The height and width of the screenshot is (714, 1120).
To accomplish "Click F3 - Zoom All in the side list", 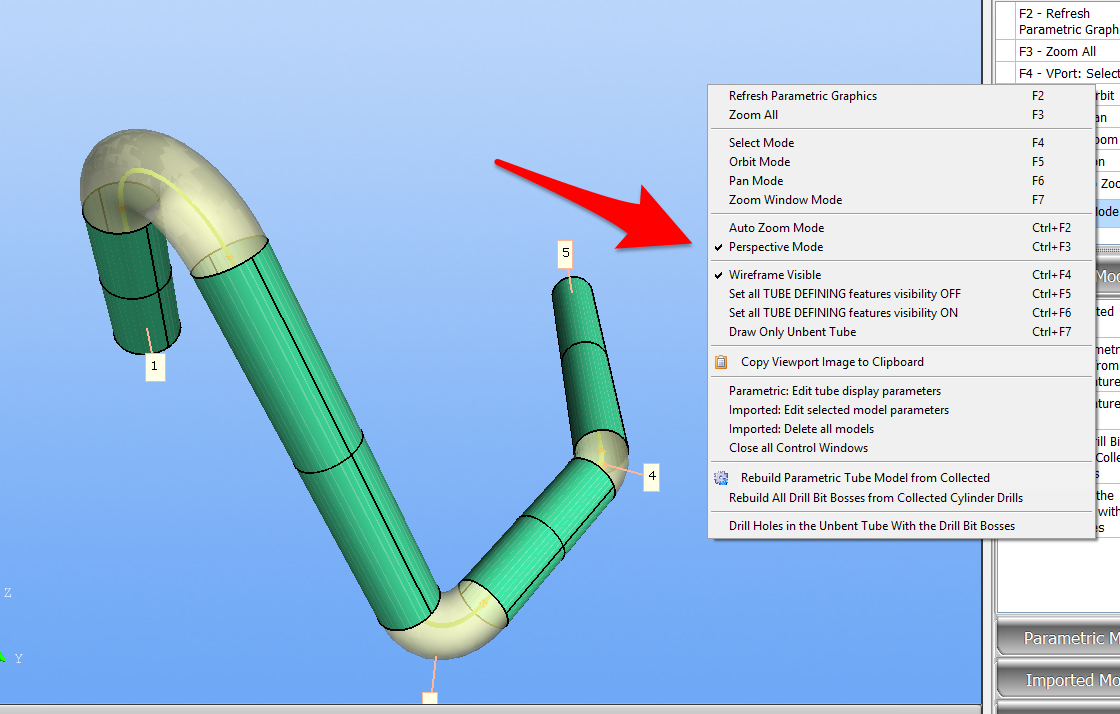I will click(x=1057, y=52).
